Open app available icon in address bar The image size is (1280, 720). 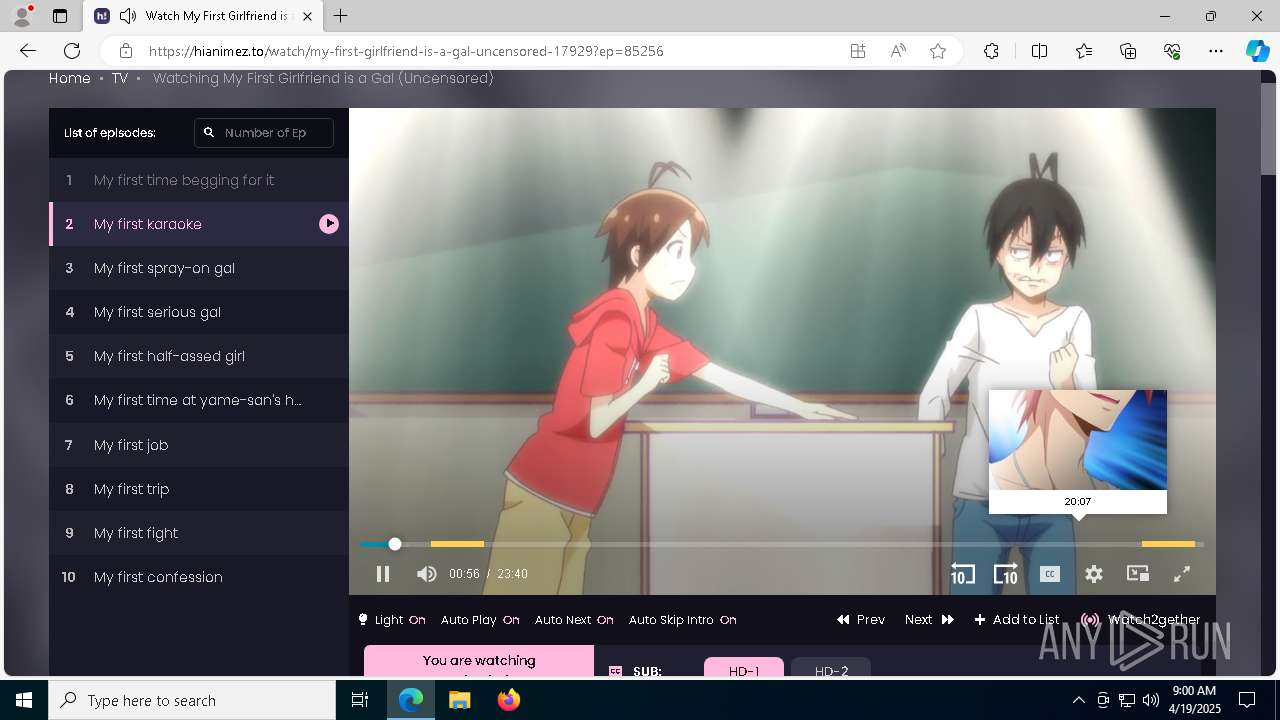point(858,51)
